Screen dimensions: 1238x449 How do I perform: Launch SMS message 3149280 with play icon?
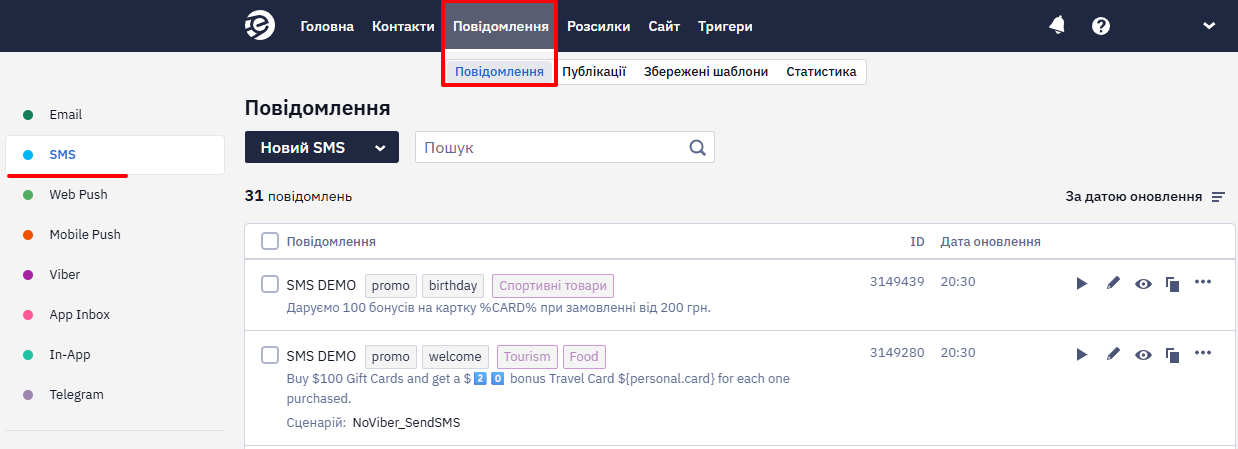tap(1081, 354)
